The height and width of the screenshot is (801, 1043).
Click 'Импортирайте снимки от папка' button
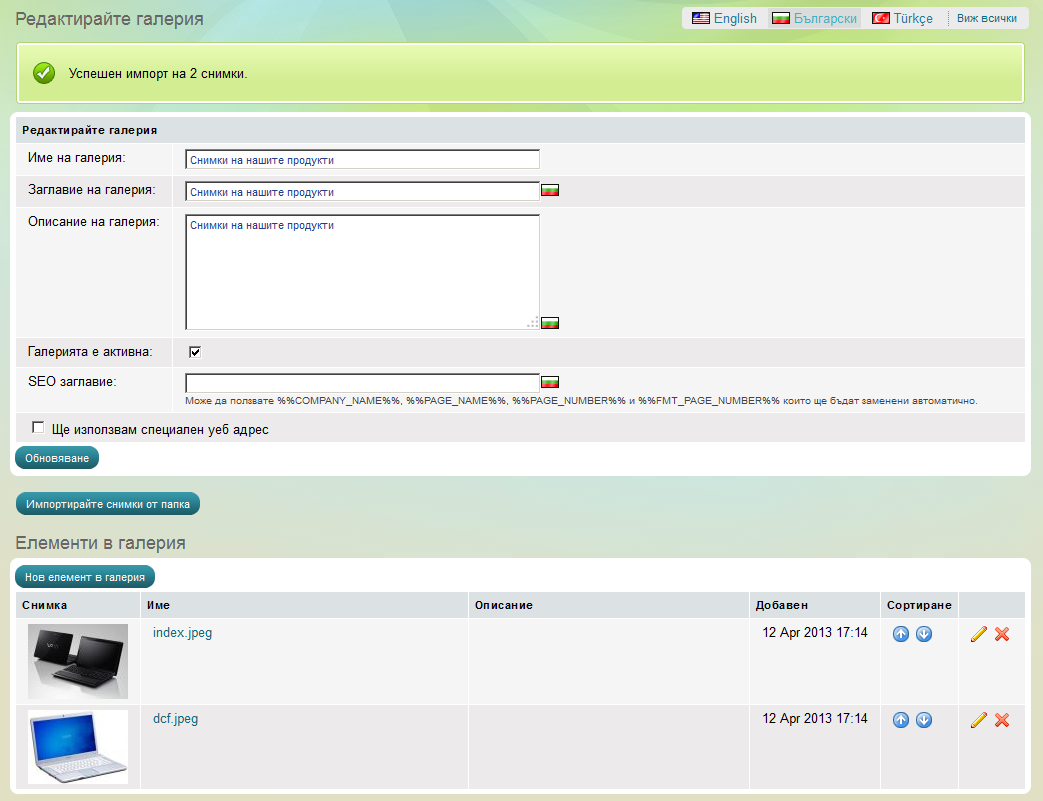click(x=108, y=504)
